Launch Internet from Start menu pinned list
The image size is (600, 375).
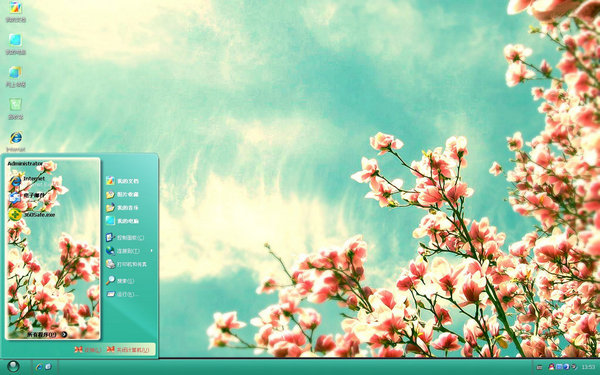point(28,181)
